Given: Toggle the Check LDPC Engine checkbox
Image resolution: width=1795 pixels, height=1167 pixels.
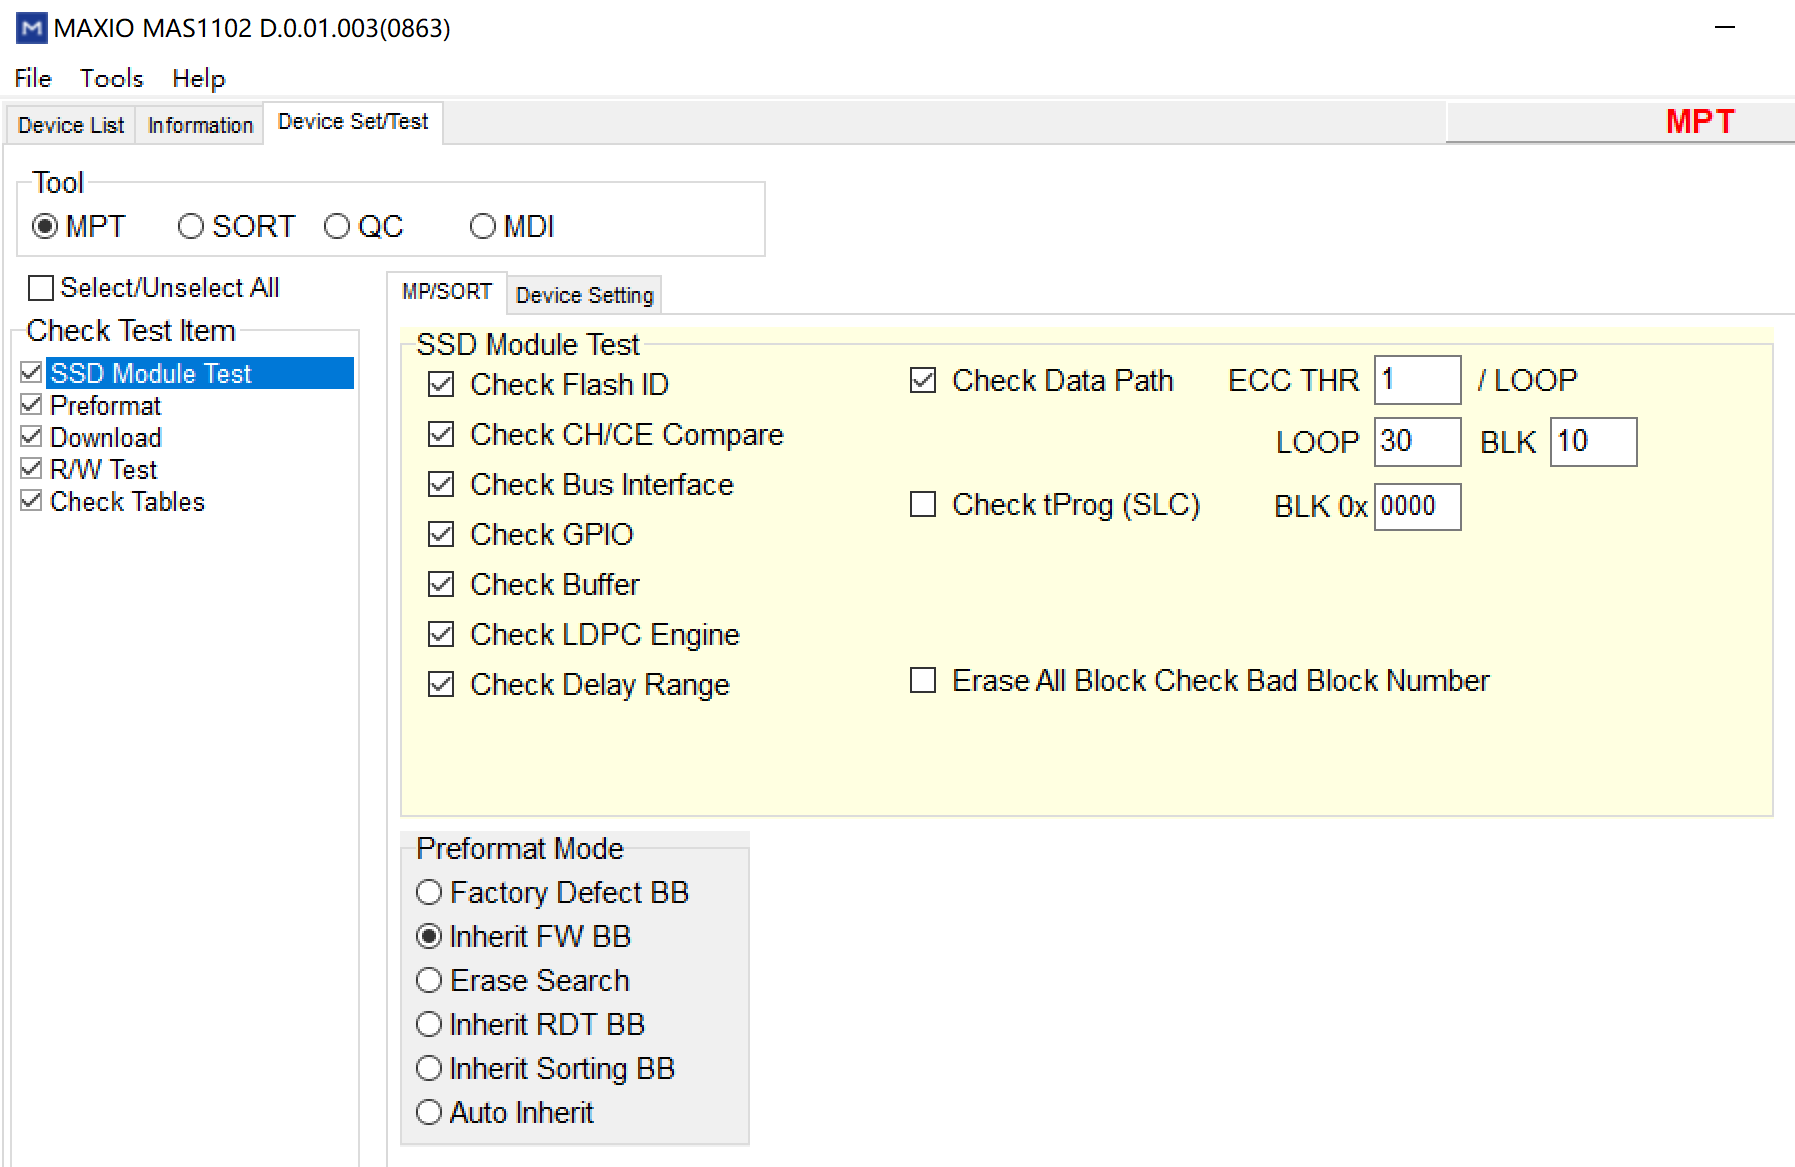Looking at the screenshot, I should pyautogui.click(x=441, y=635).
